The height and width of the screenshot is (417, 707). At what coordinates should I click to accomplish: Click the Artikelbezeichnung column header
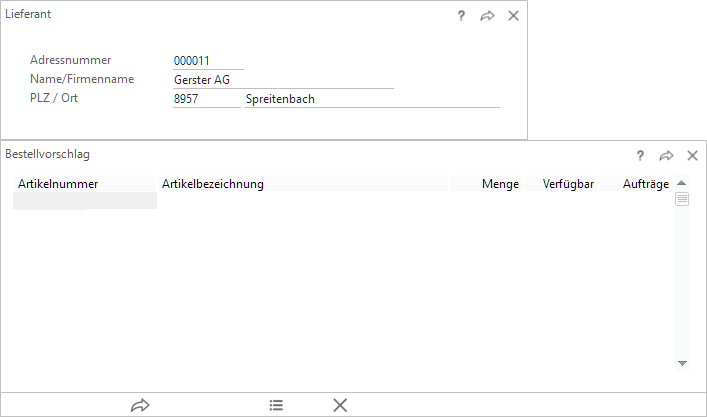point(212,184)
